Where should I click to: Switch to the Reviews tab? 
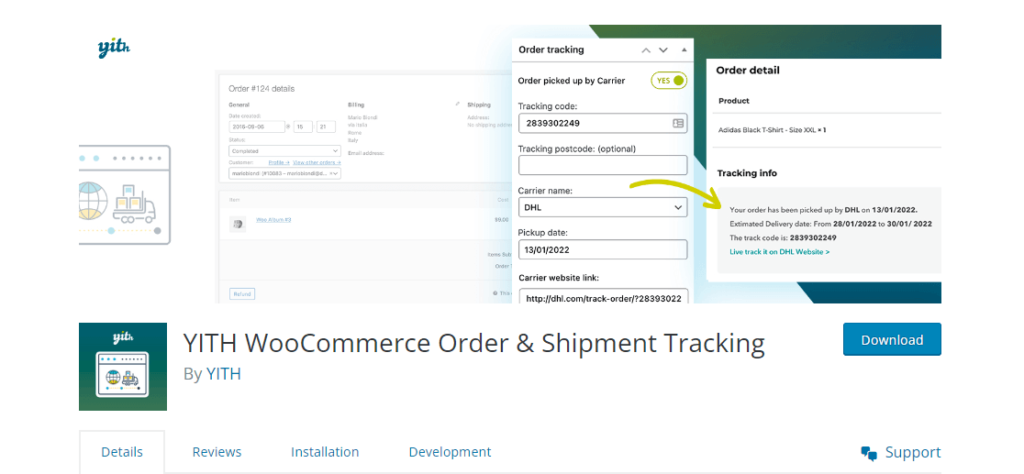coord(217,452)
